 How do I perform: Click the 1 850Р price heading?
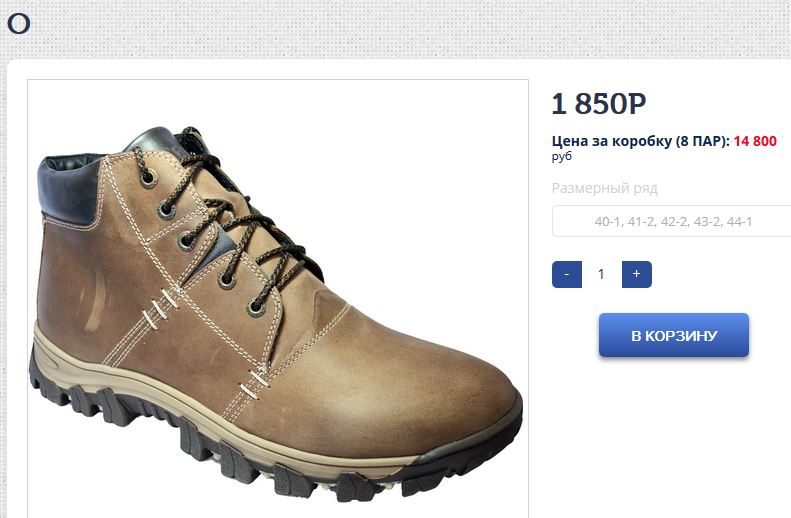[599, 104]
